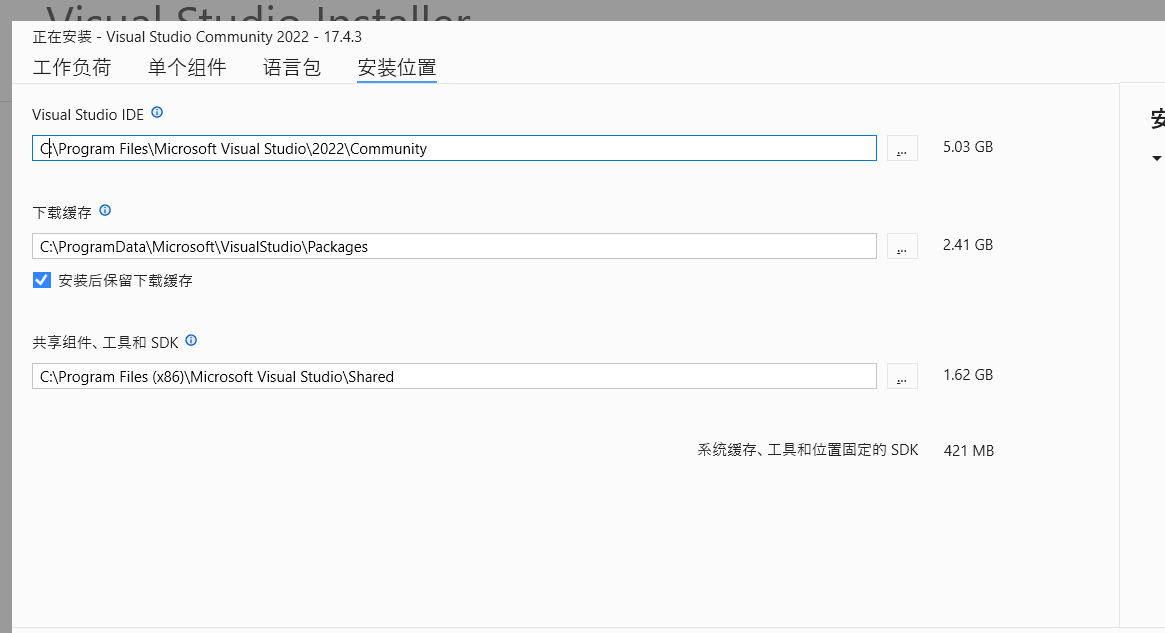Browse for download cache Packages folder
The width and height of the screenshot is (1165, 633).
(x=902, y=246)
